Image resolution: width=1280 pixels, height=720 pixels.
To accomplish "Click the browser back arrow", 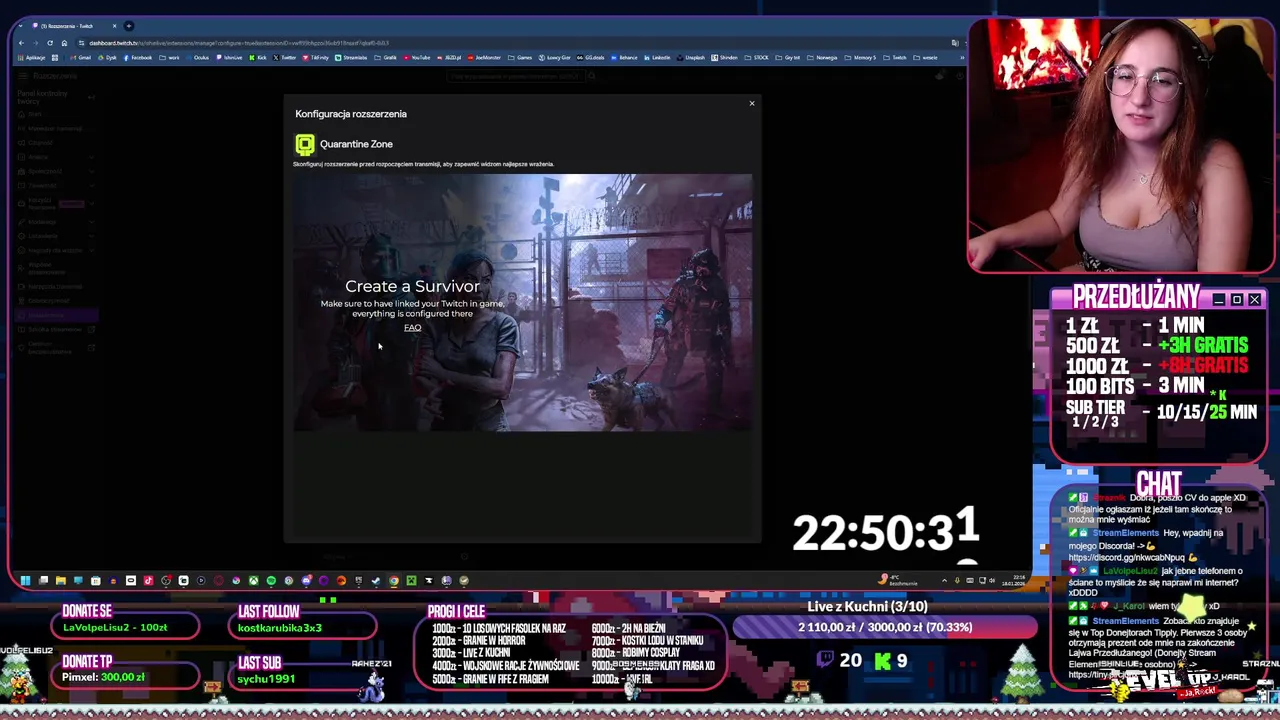I will (x=22, y=43).
